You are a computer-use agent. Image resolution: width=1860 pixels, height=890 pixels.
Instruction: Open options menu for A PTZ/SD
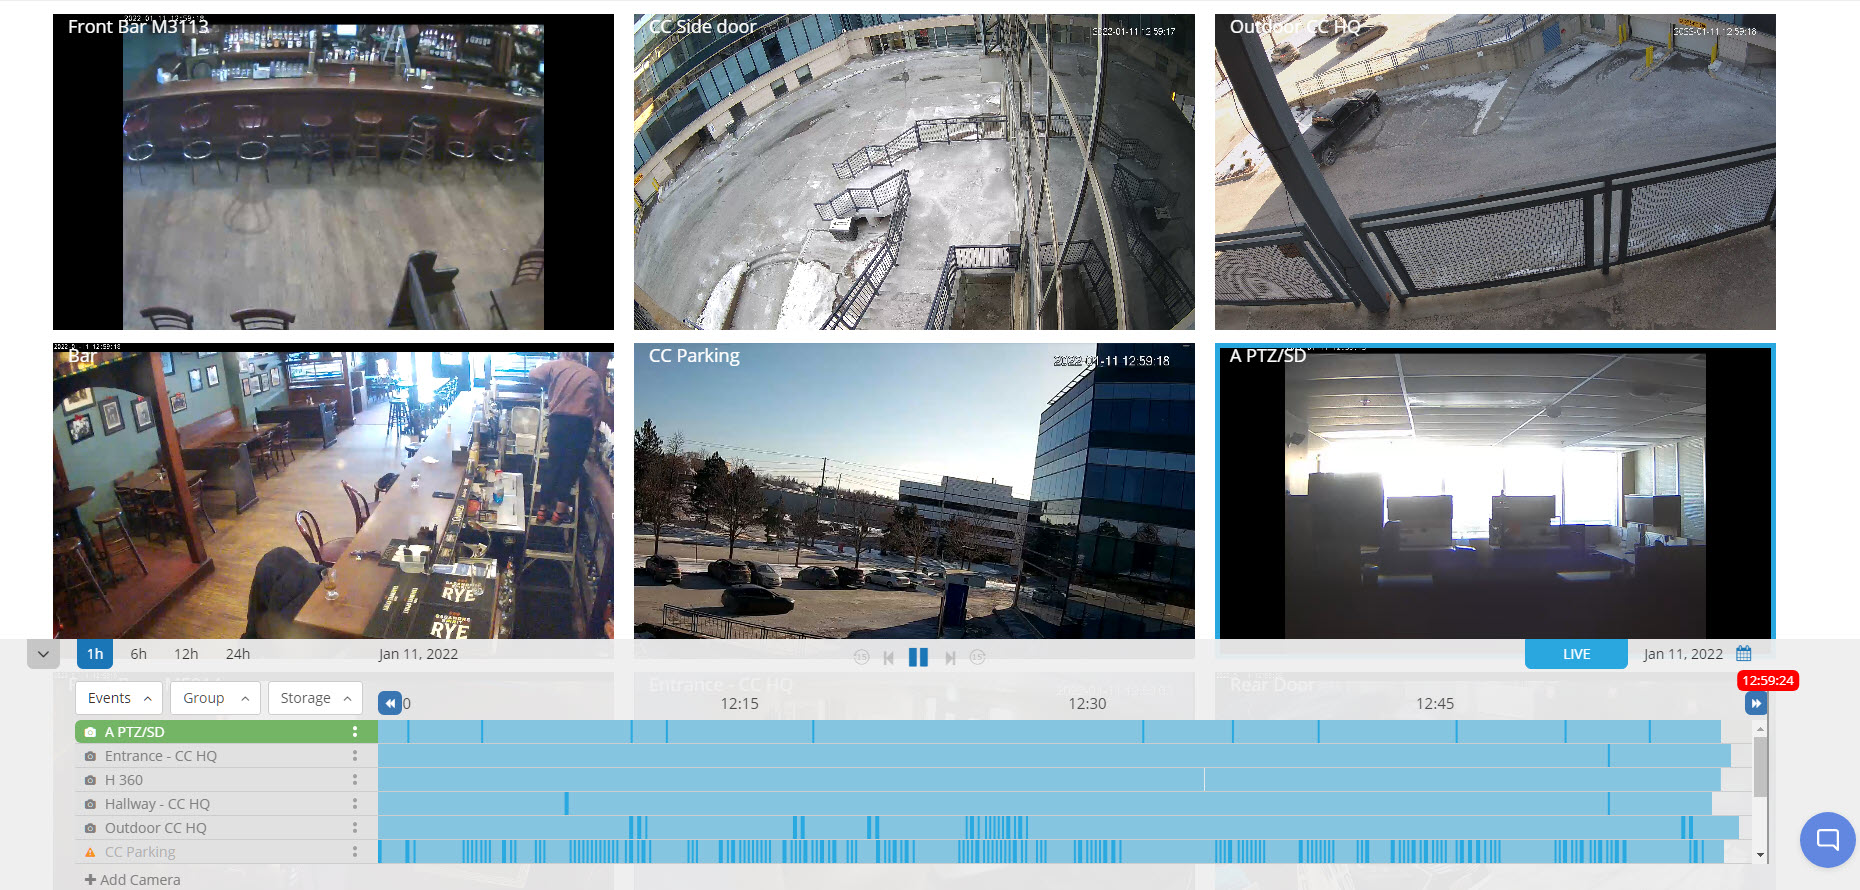point(355,732)
